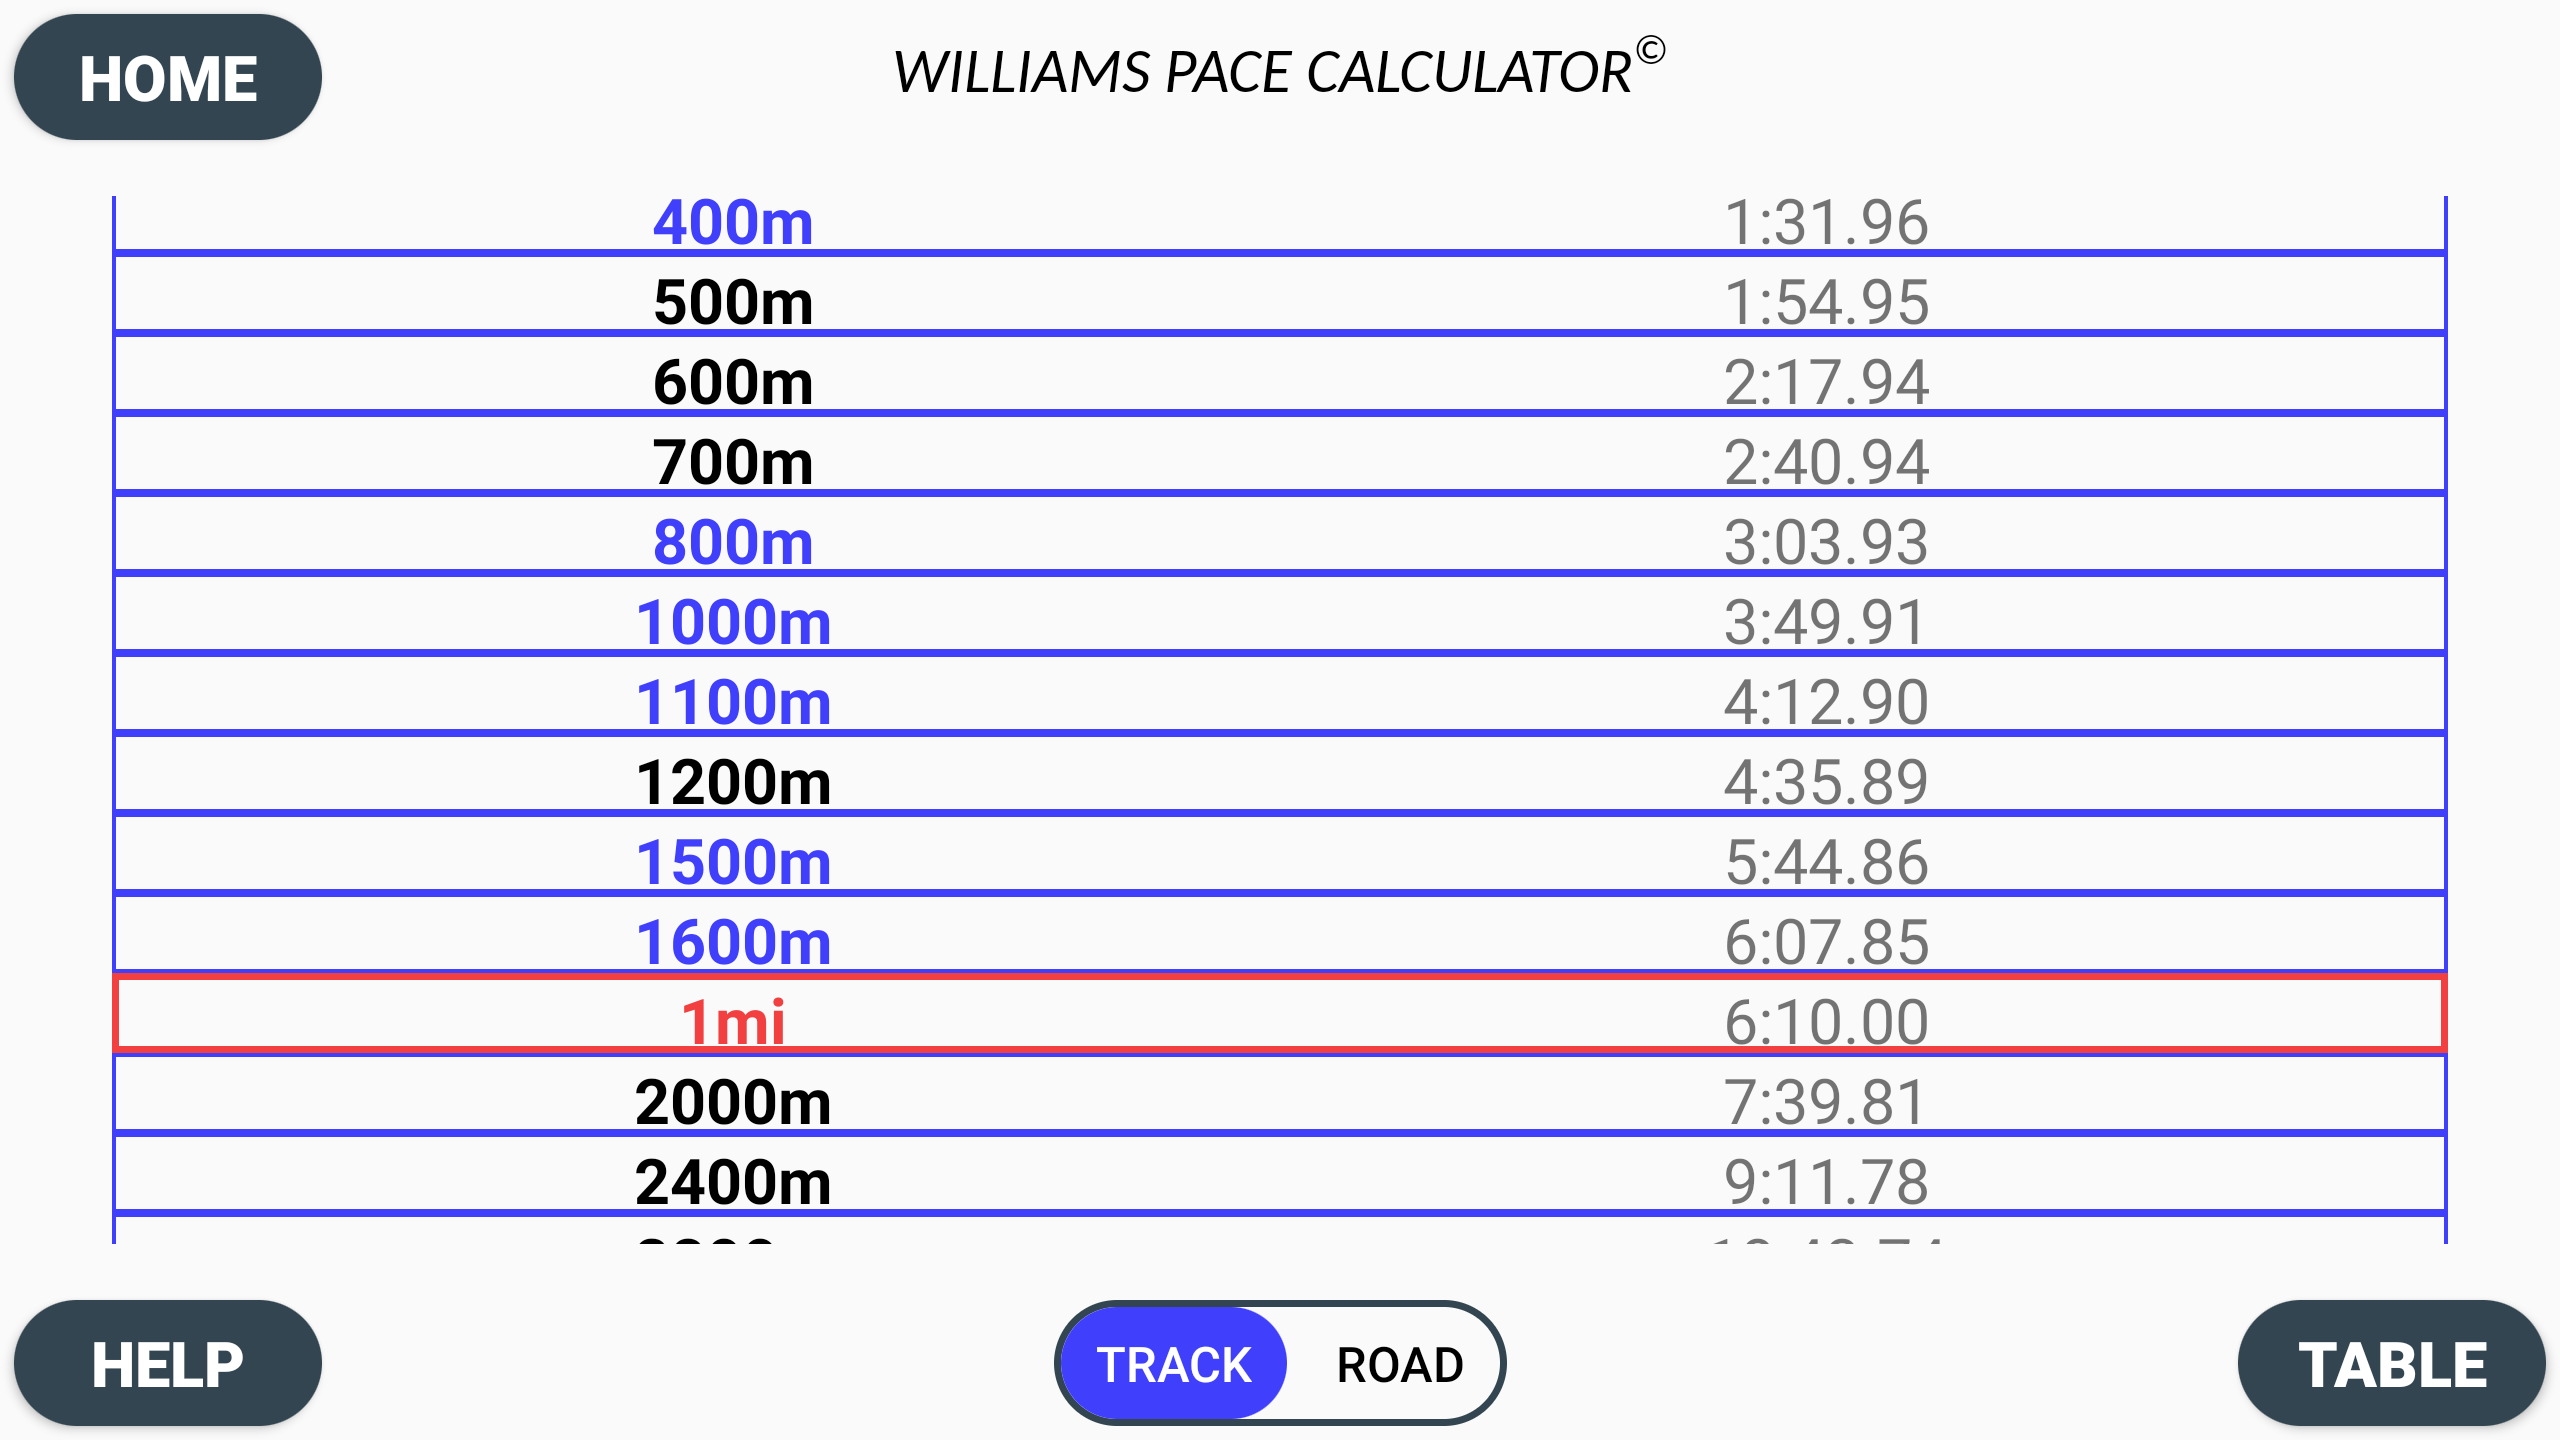This screenshot has height=1440, width=2560.
Task: Select the 1500m distance row
Action: [x=735, y=860]
